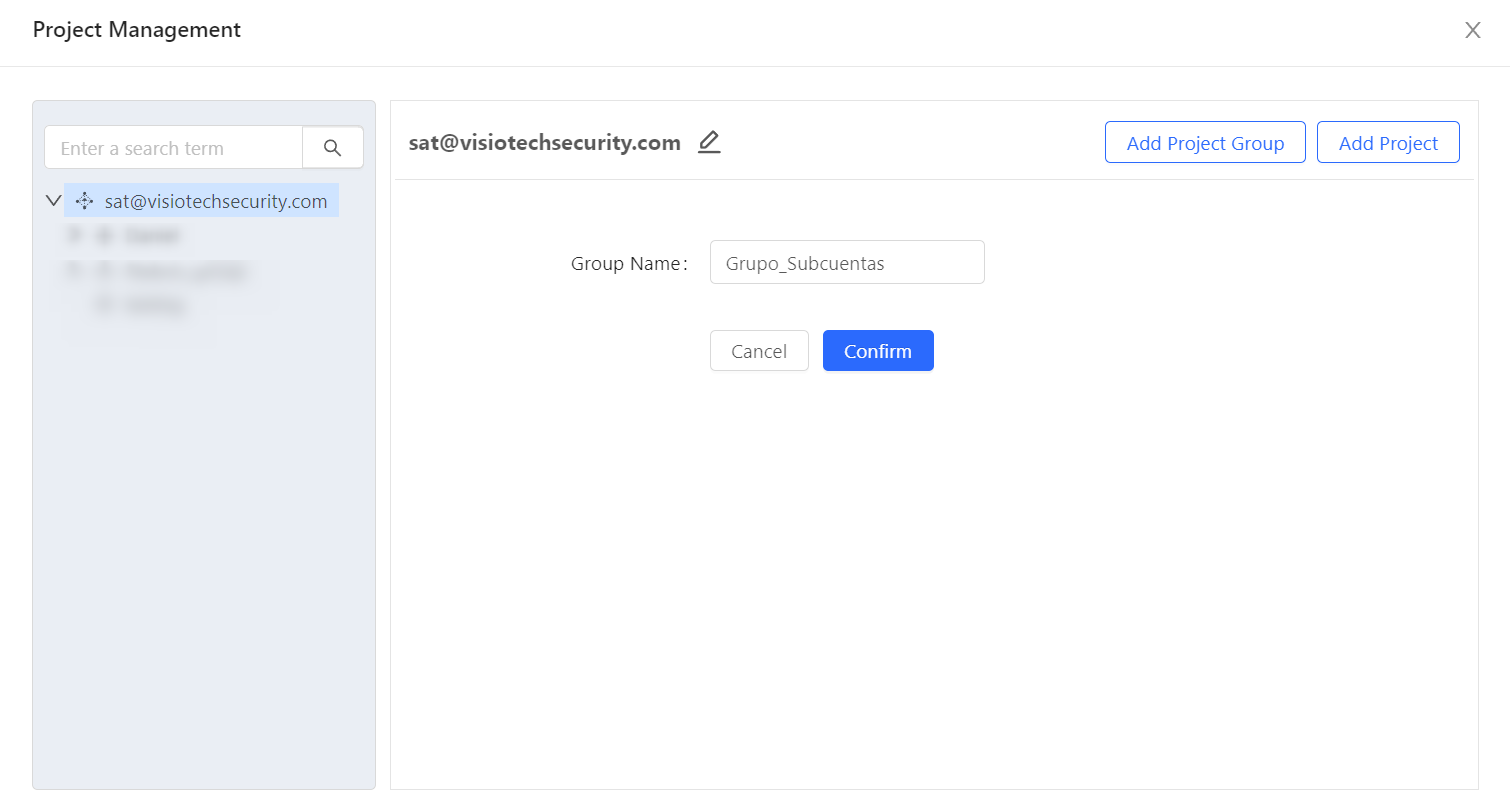Screen dimensions: 1510x811
Task: Expand the first blurred child group arrow
Action: coord(74,236)
